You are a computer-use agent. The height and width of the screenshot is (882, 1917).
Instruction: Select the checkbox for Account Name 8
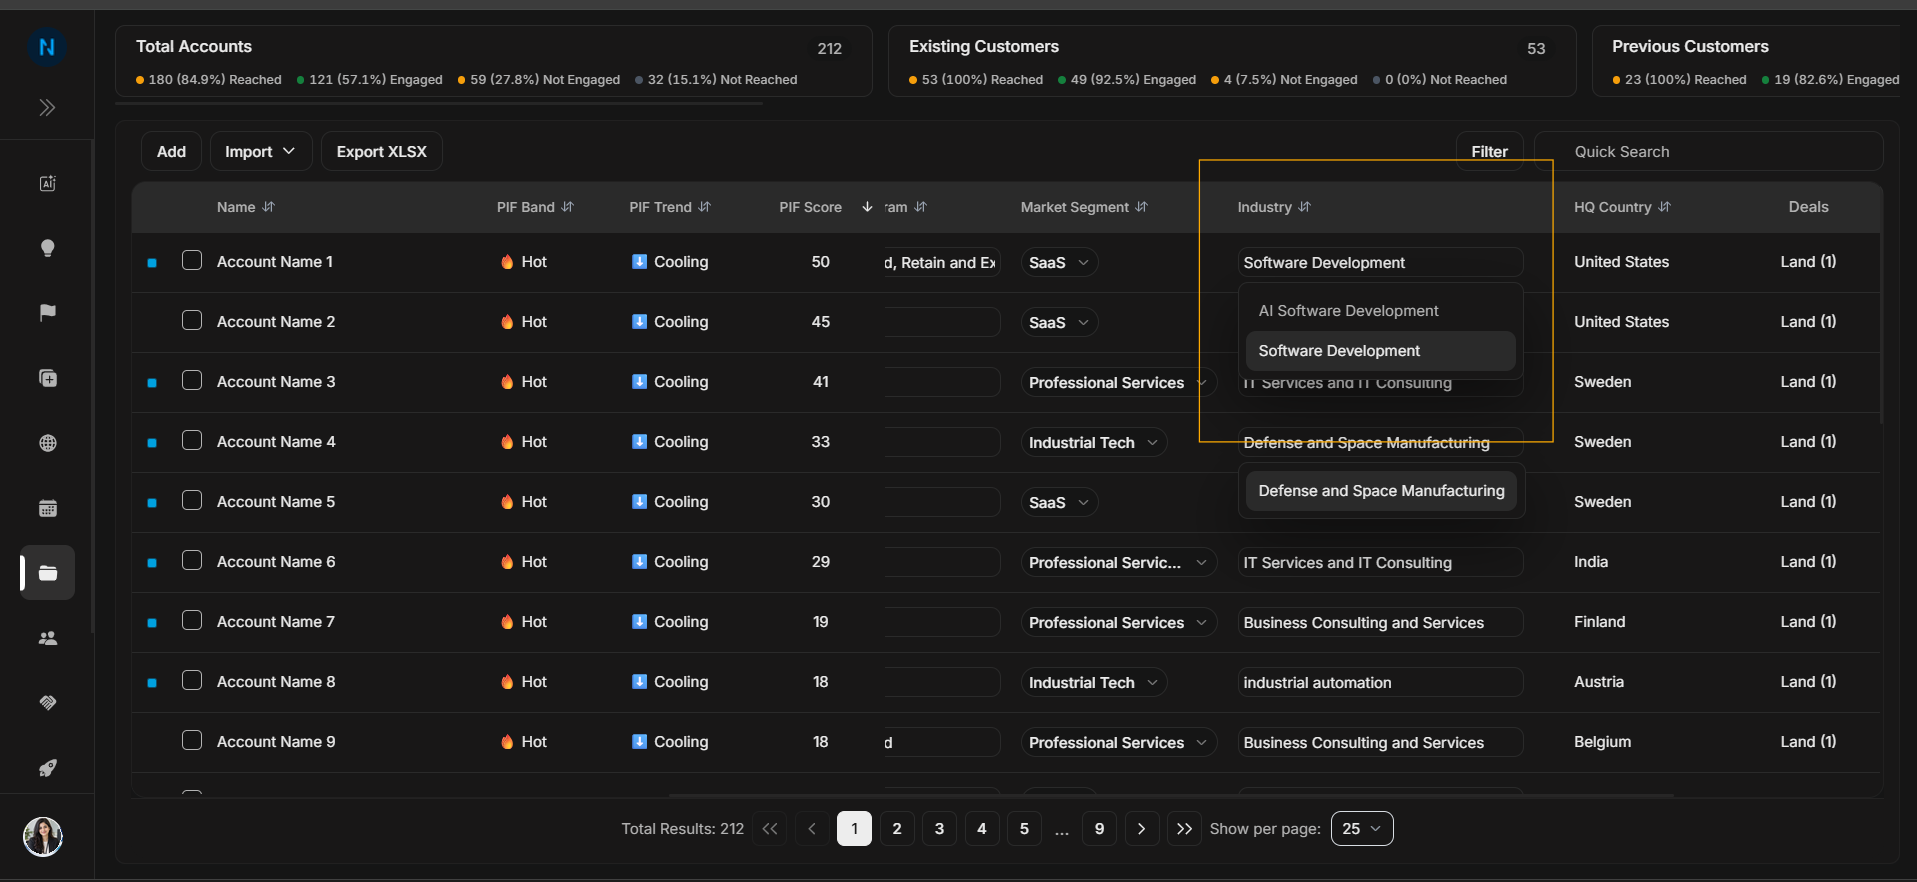point(192,681)
